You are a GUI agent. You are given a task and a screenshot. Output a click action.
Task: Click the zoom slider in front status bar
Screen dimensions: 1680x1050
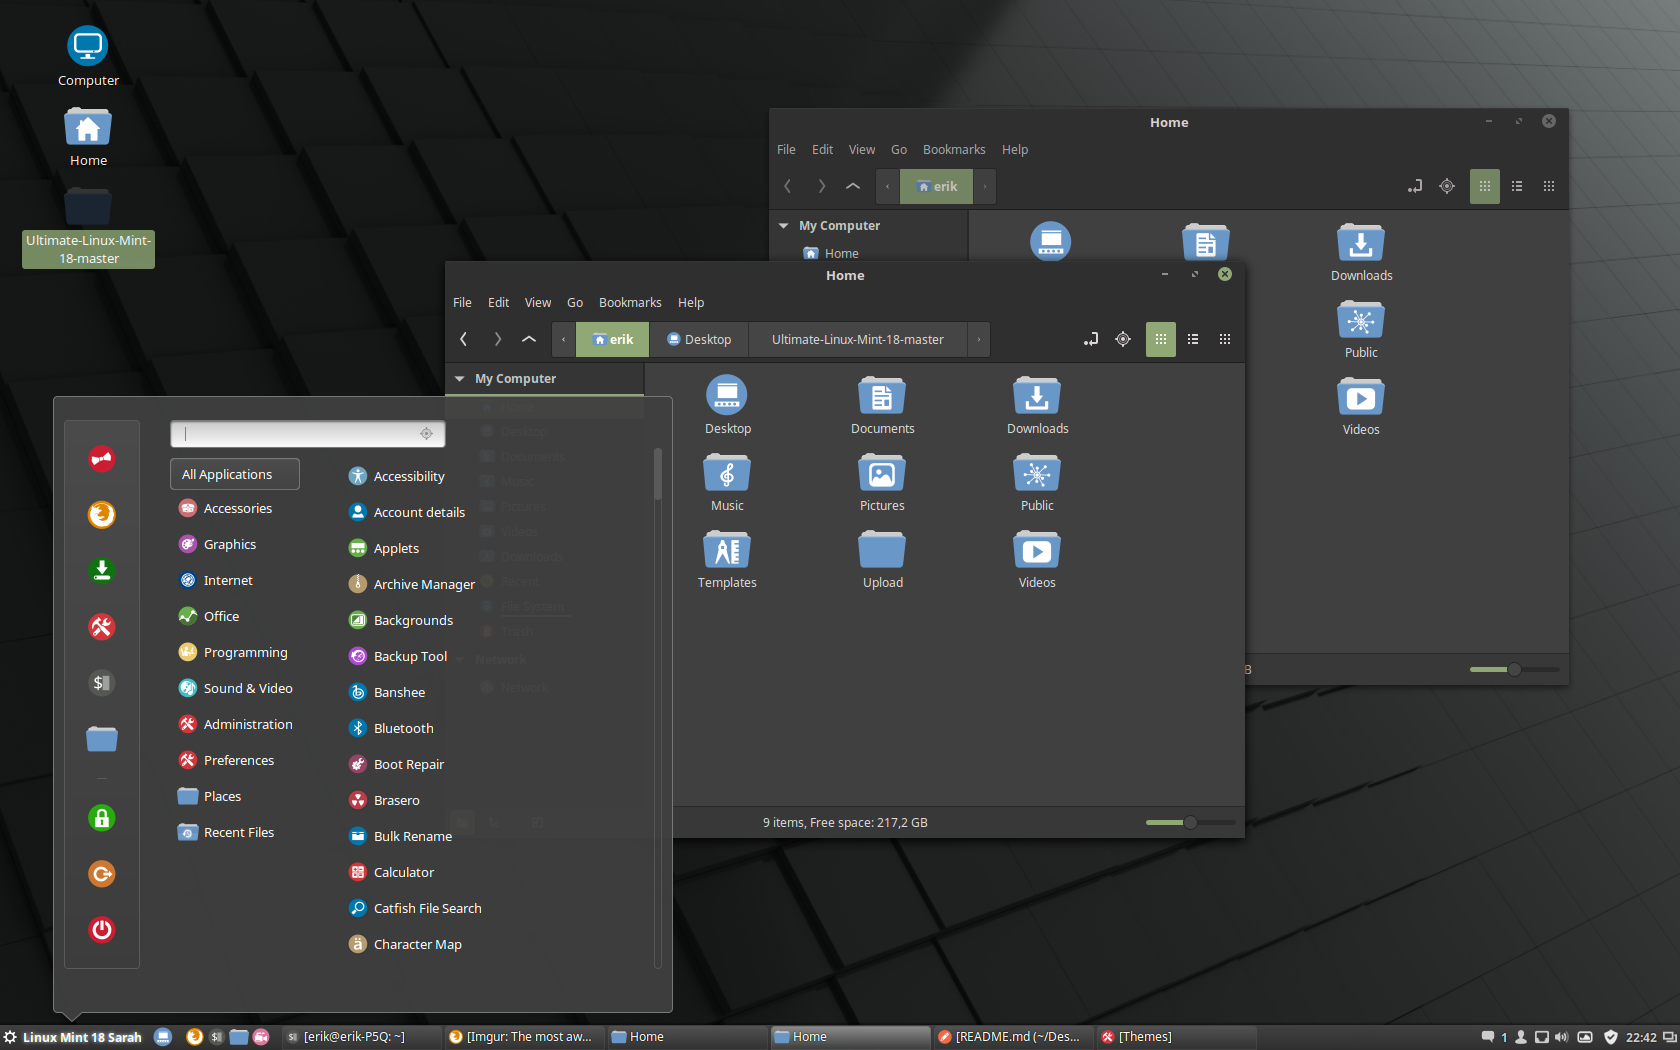tap(1190, 823)
